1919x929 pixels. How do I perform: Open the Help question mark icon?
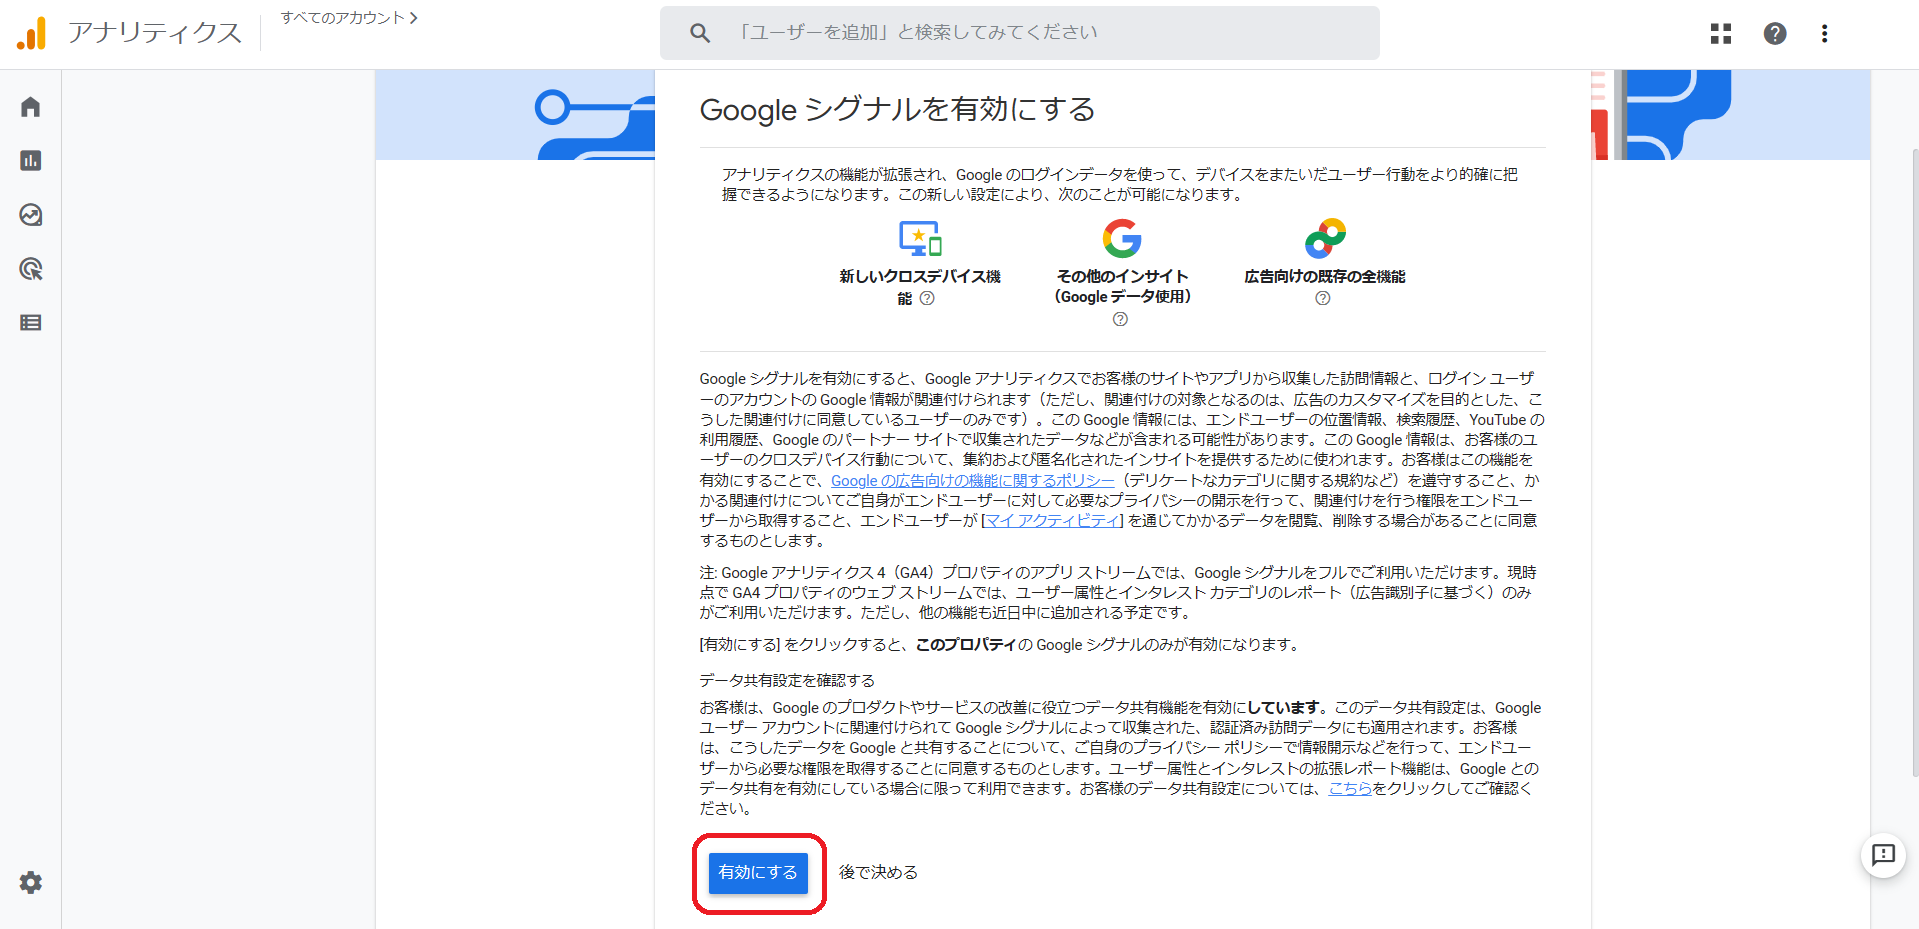(1775, 34)
